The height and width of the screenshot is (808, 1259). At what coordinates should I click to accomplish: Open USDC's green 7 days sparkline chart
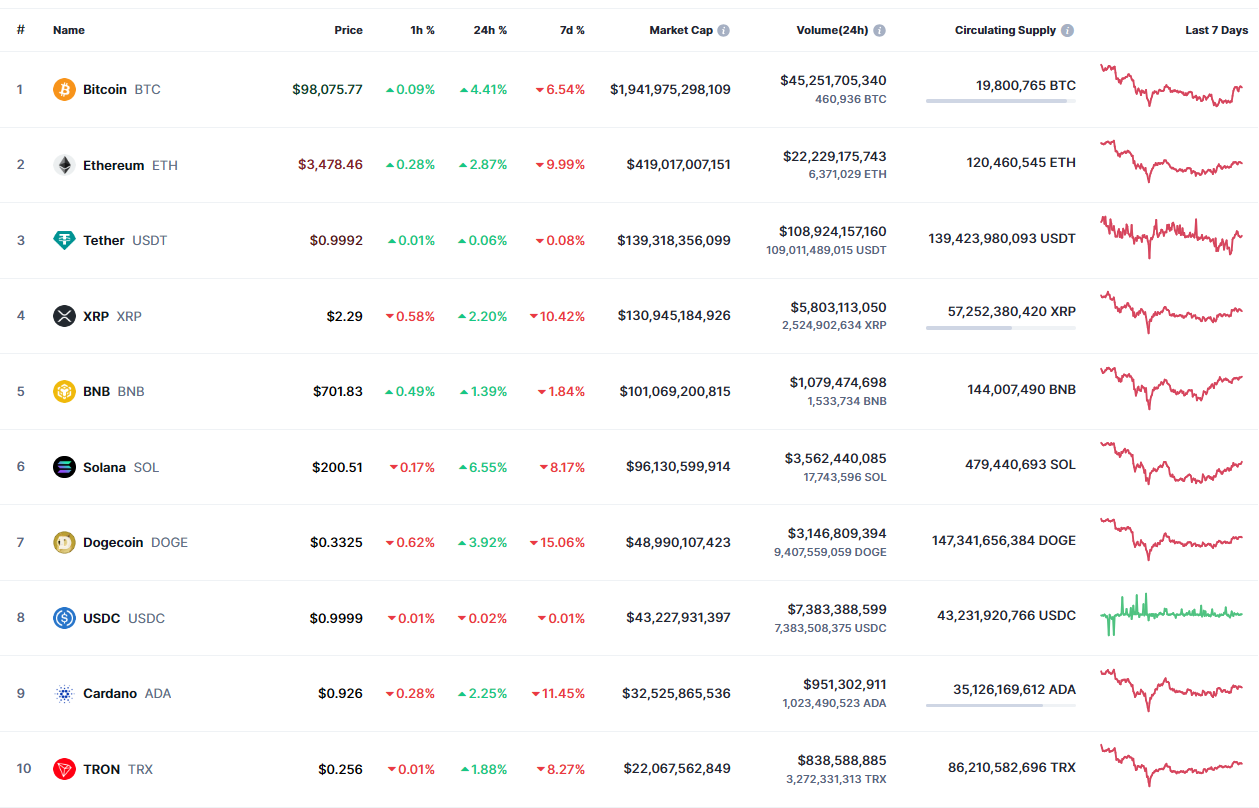1171,614
